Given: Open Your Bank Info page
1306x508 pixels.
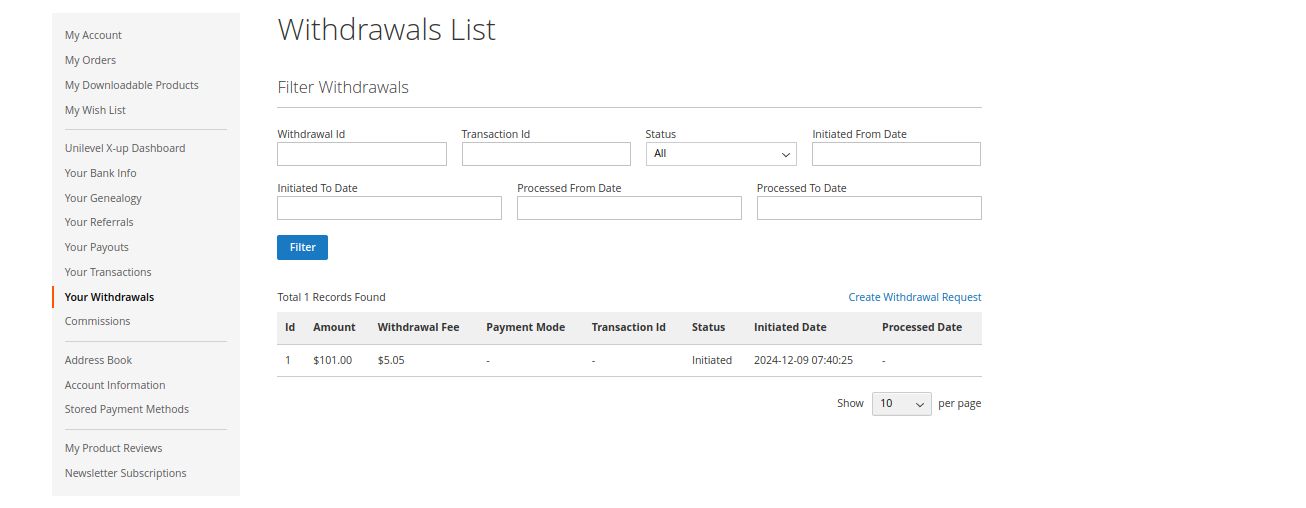Looking at the screenshot, I should (x=100, y=173).
